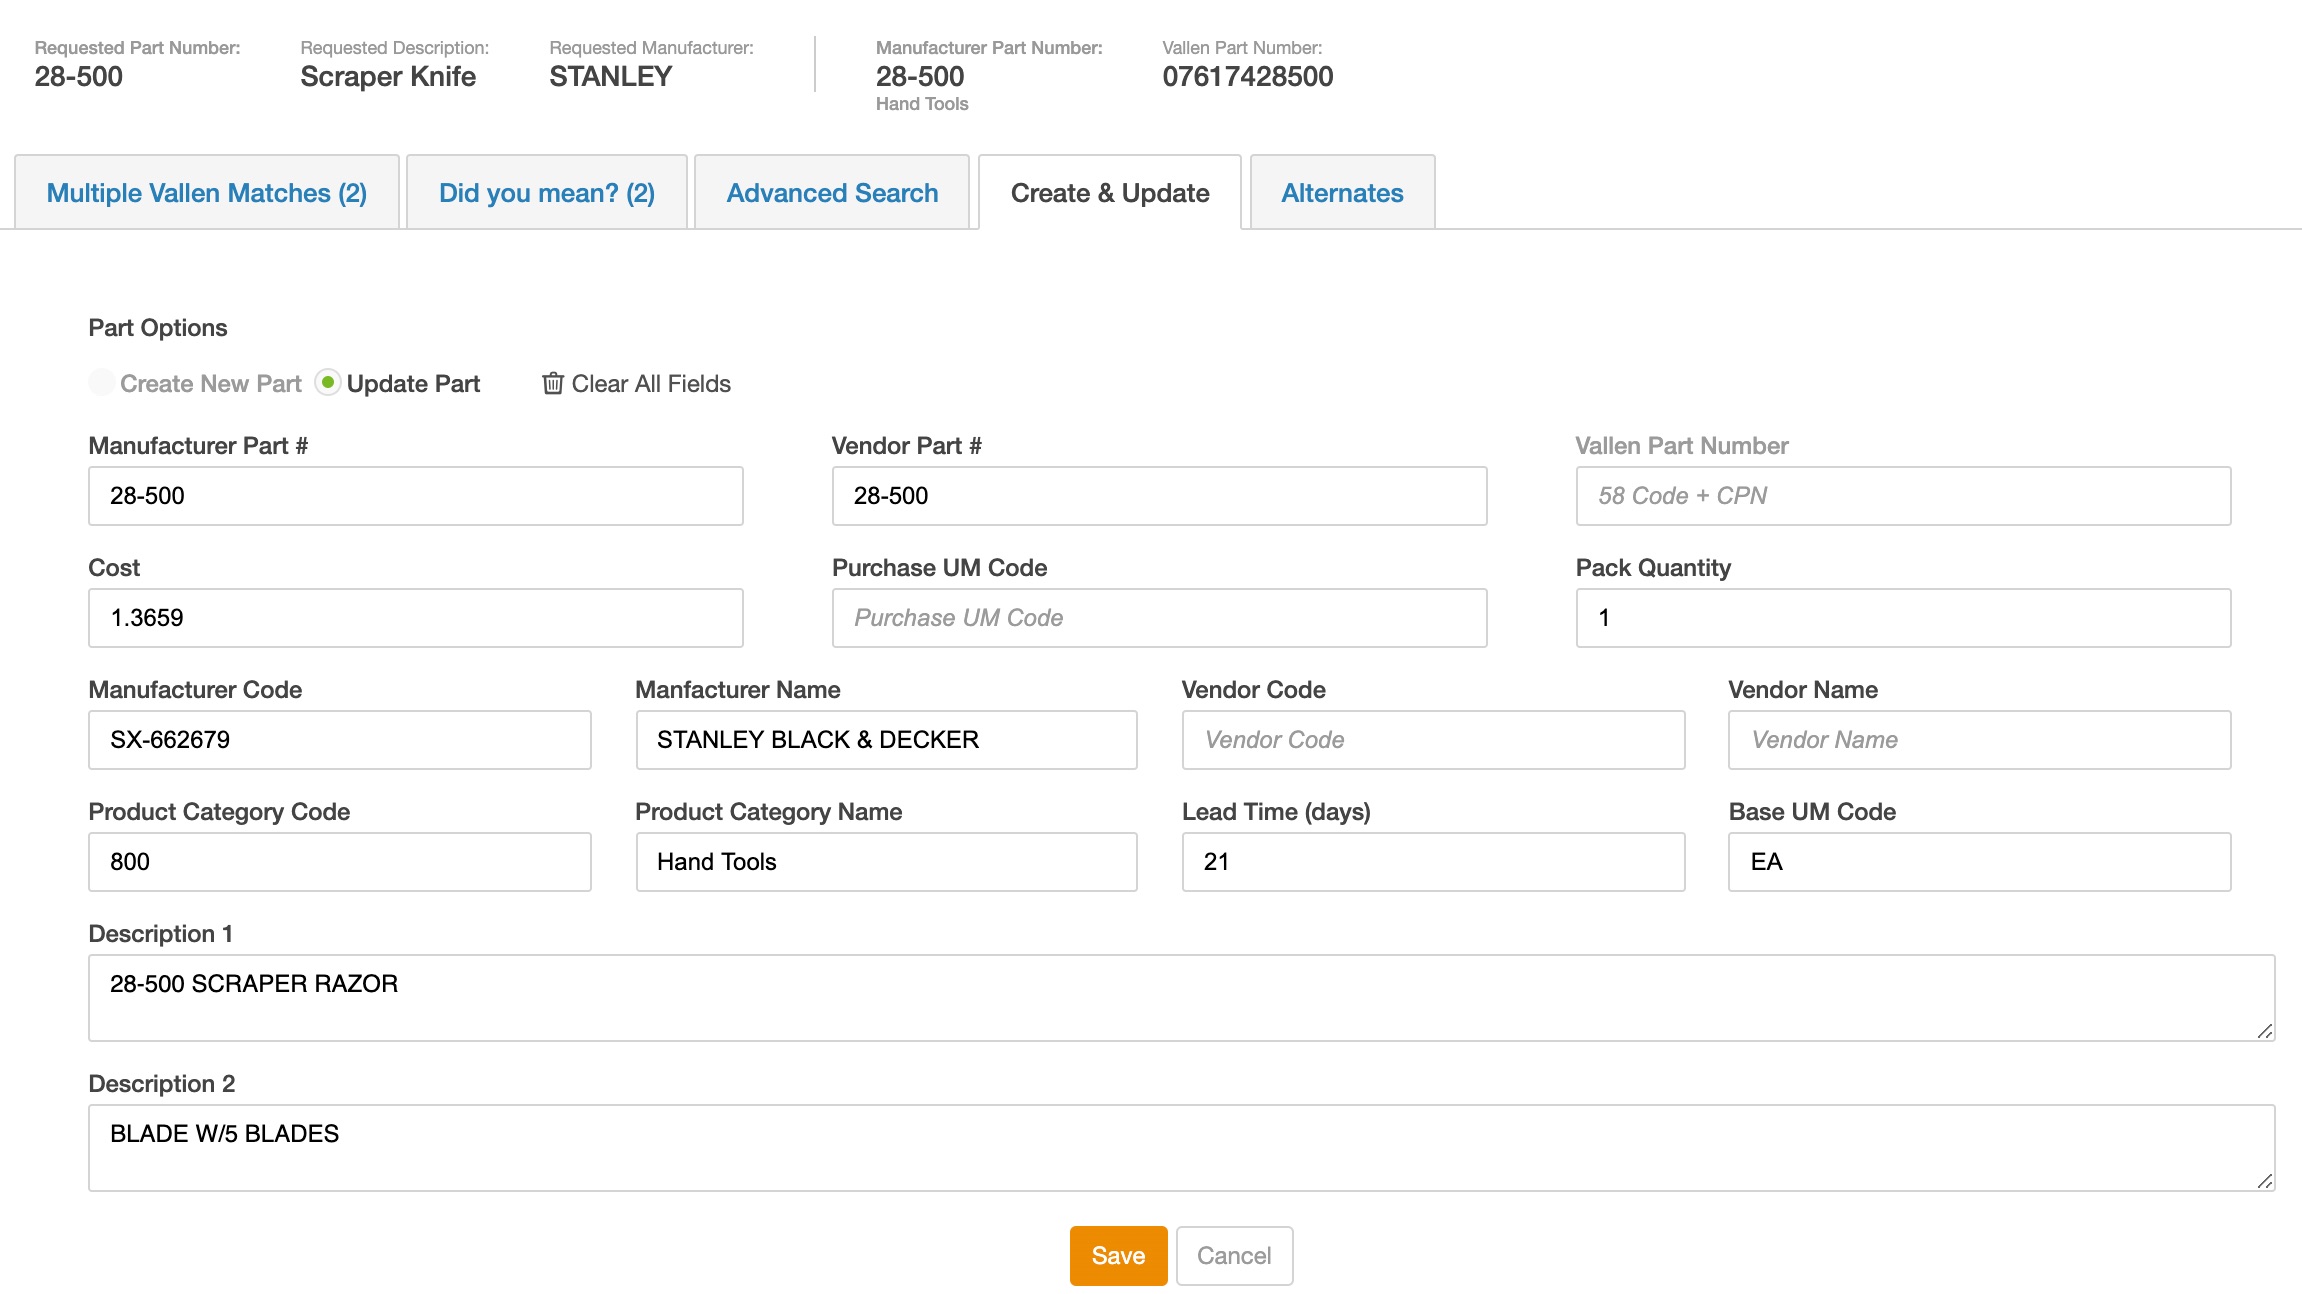The height and width of the screenshot is (1294, 2302).
Task: Click into the Manufacturer Part # field
Action: tap(415, 496)
